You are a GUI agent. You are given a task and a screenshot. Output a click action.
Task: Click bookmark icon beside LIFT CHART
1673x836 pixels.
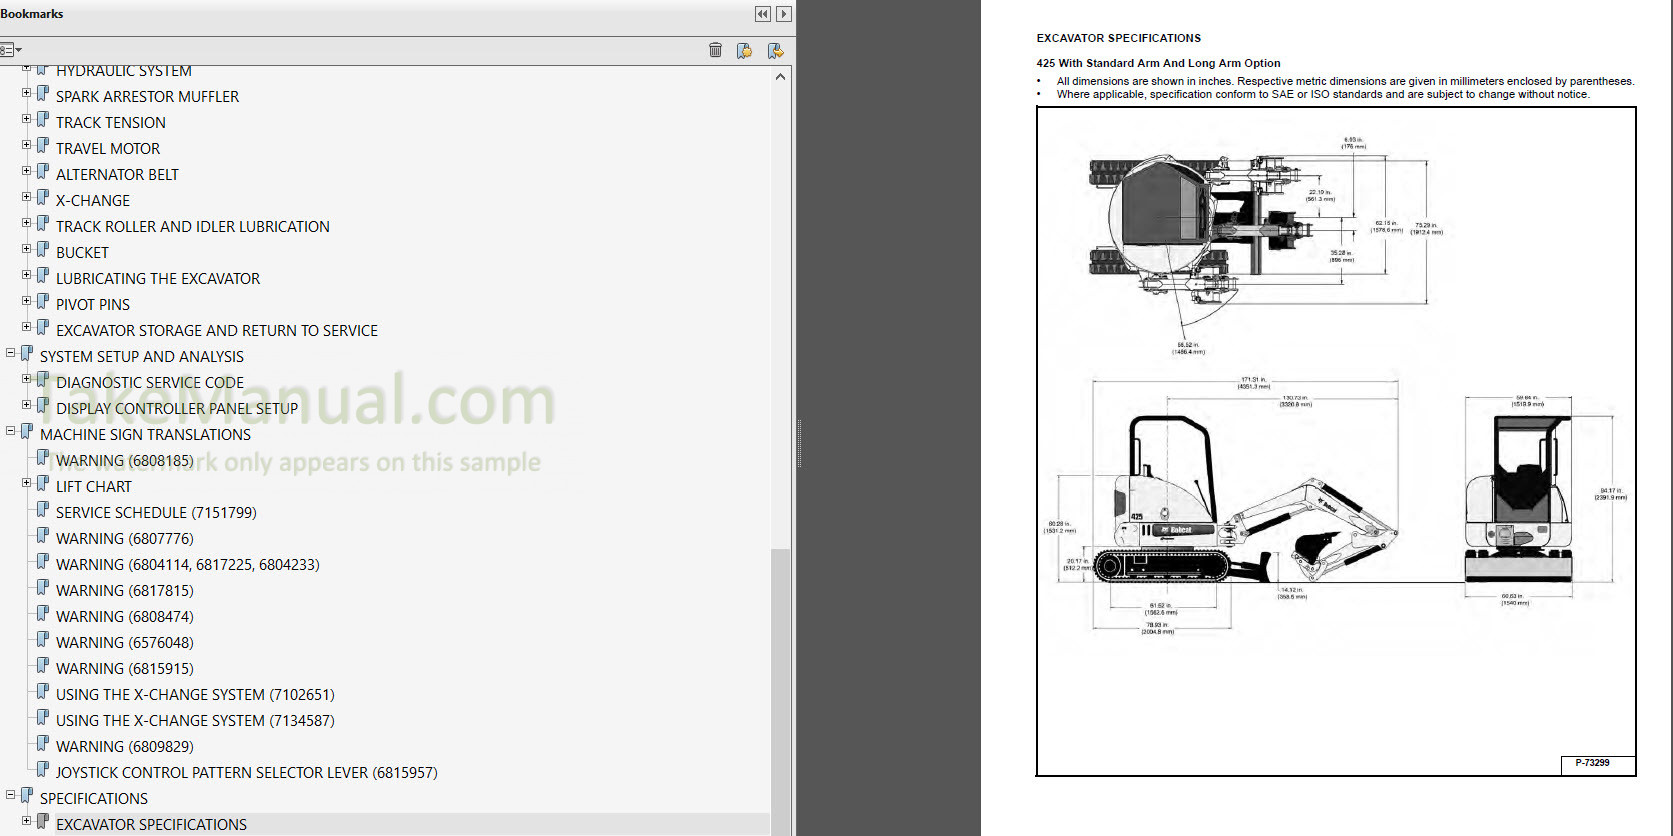[43, 485]
